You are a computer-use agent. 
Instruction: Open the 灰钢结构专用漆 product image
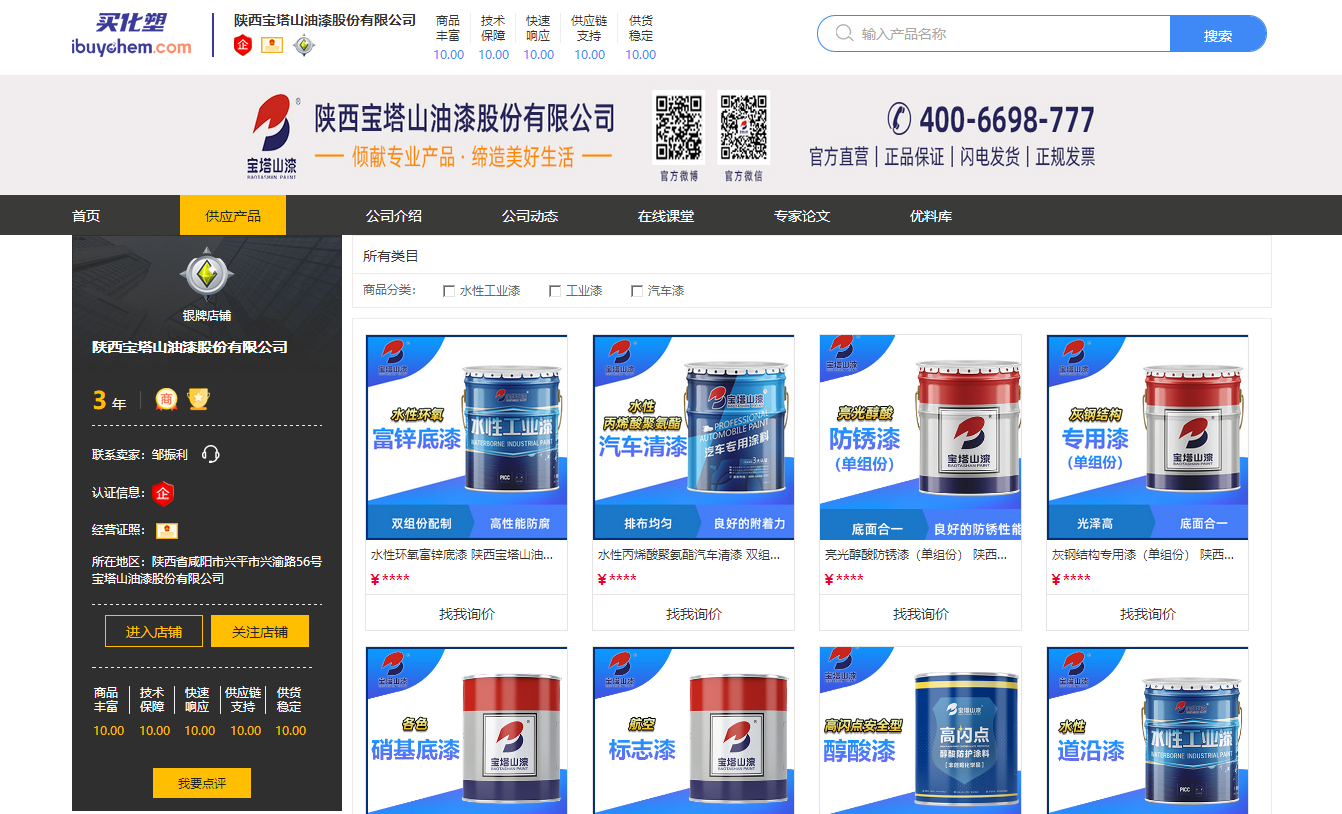(1148, 437)
